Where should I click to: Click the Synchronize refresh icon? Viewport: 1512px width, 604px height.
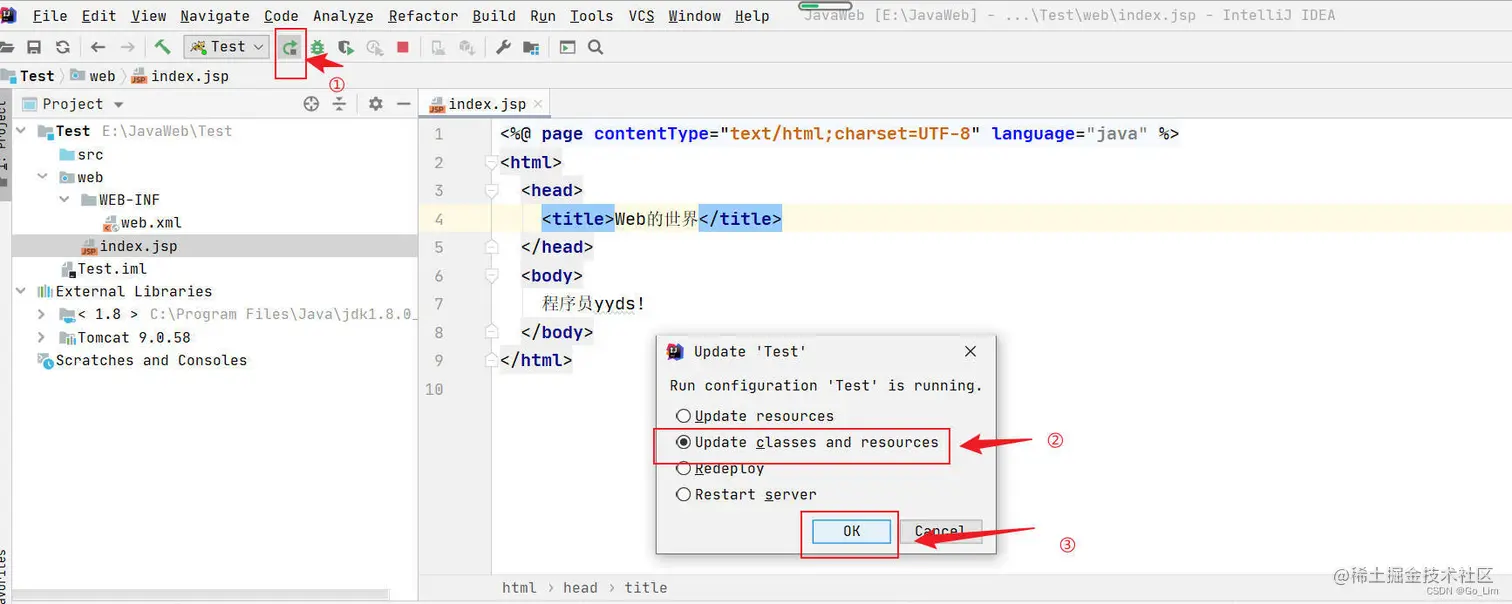[63, 47]
